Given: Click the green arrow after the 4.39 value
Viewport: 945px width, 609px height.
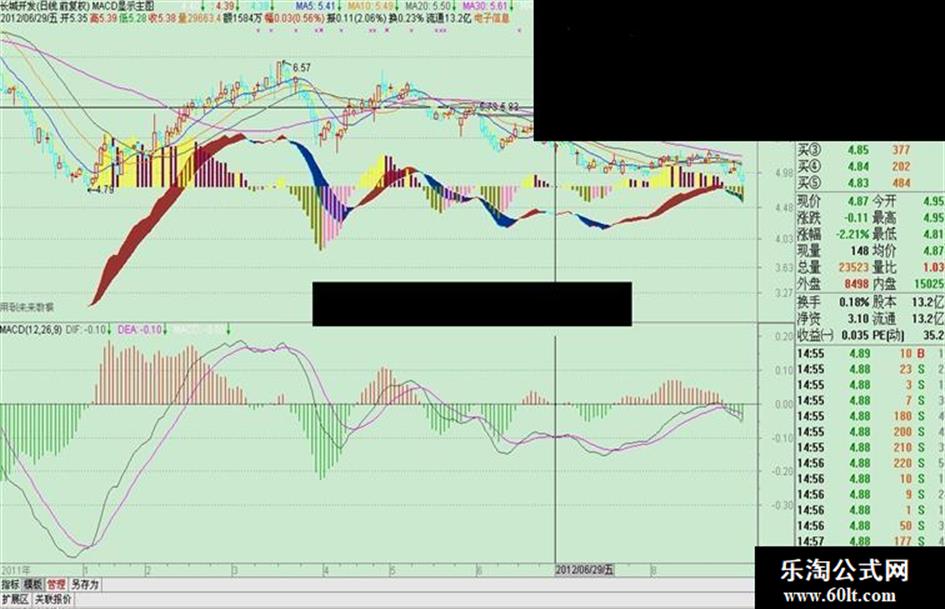Looking at the screenshot, I should pos(238,6).
